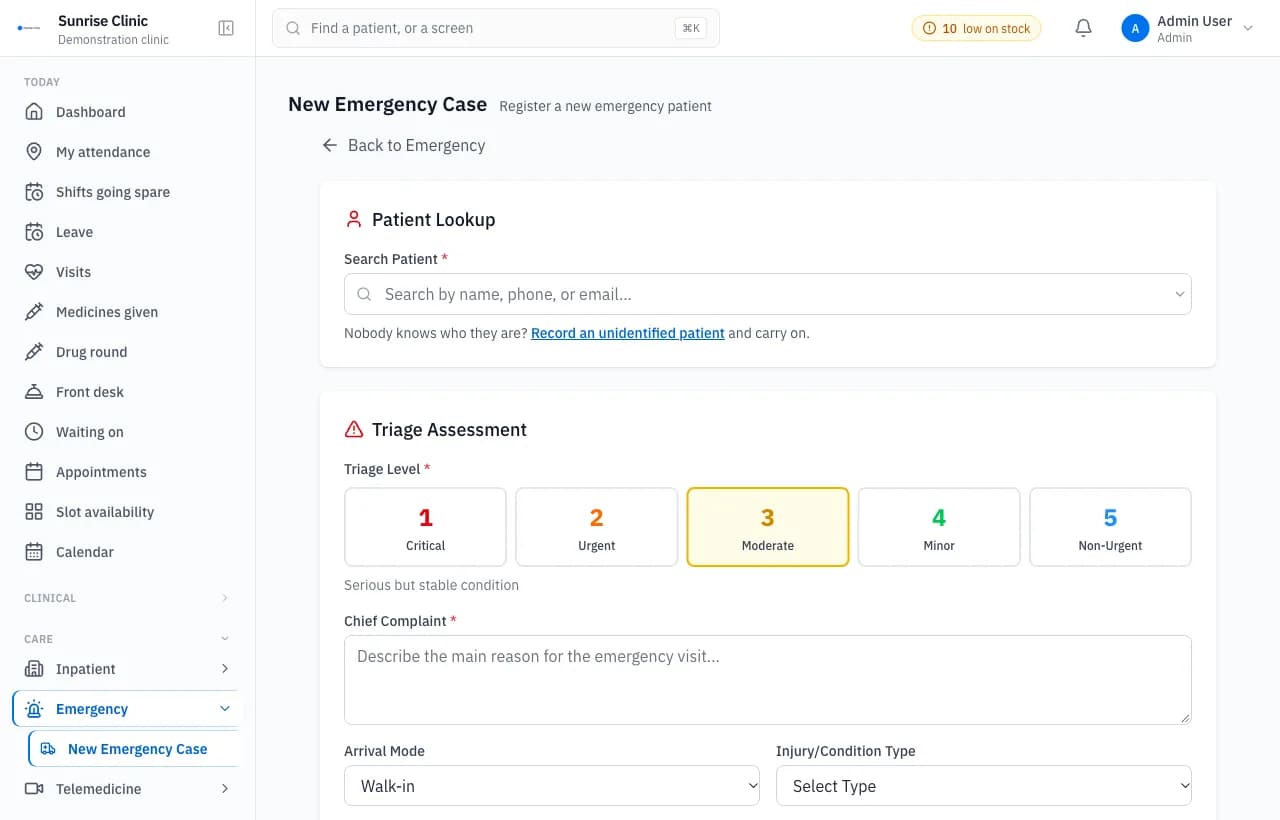Collapse the sidebar panel icon

(226, 28)
